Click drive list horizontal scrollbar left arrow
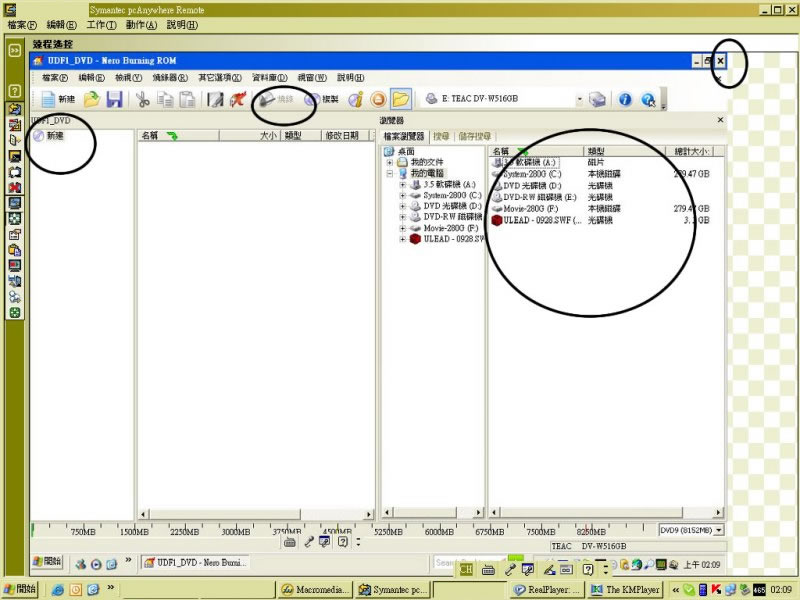The width and height of the screenshot is (800, 600). click(x=494, y=512)
